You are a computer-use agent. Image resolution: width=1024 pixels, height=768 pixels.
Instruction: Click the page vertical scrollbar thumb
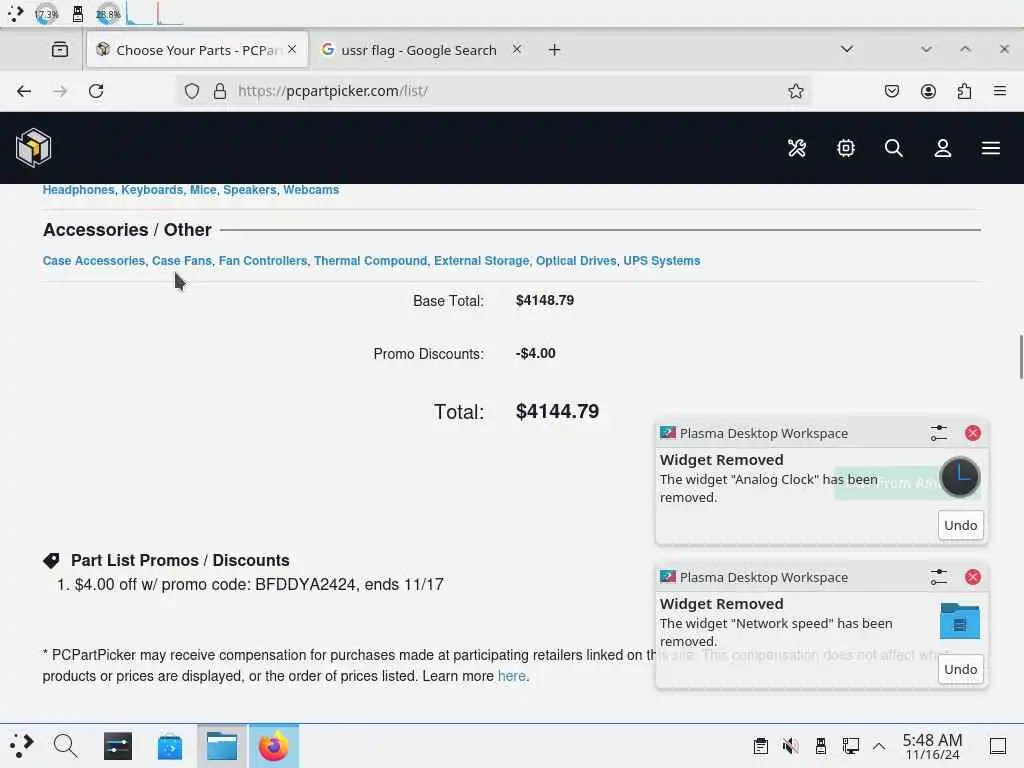1021,357
